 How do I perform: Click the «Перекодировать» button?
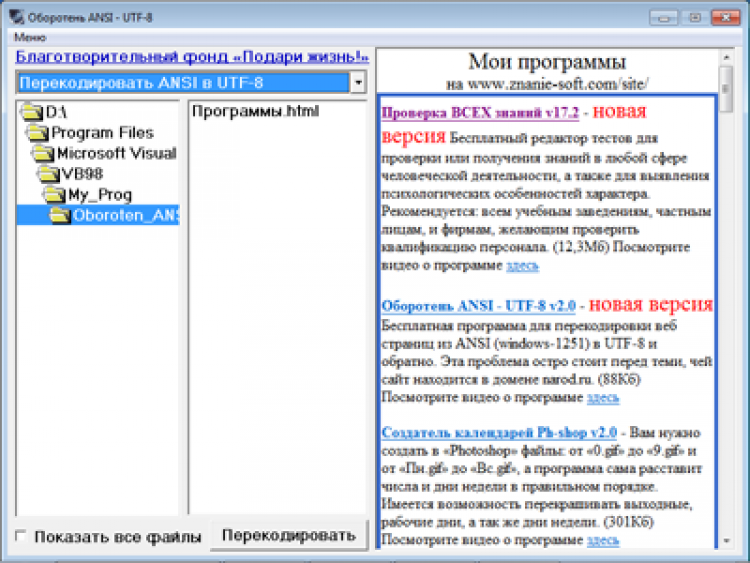(x=289, y=535)
